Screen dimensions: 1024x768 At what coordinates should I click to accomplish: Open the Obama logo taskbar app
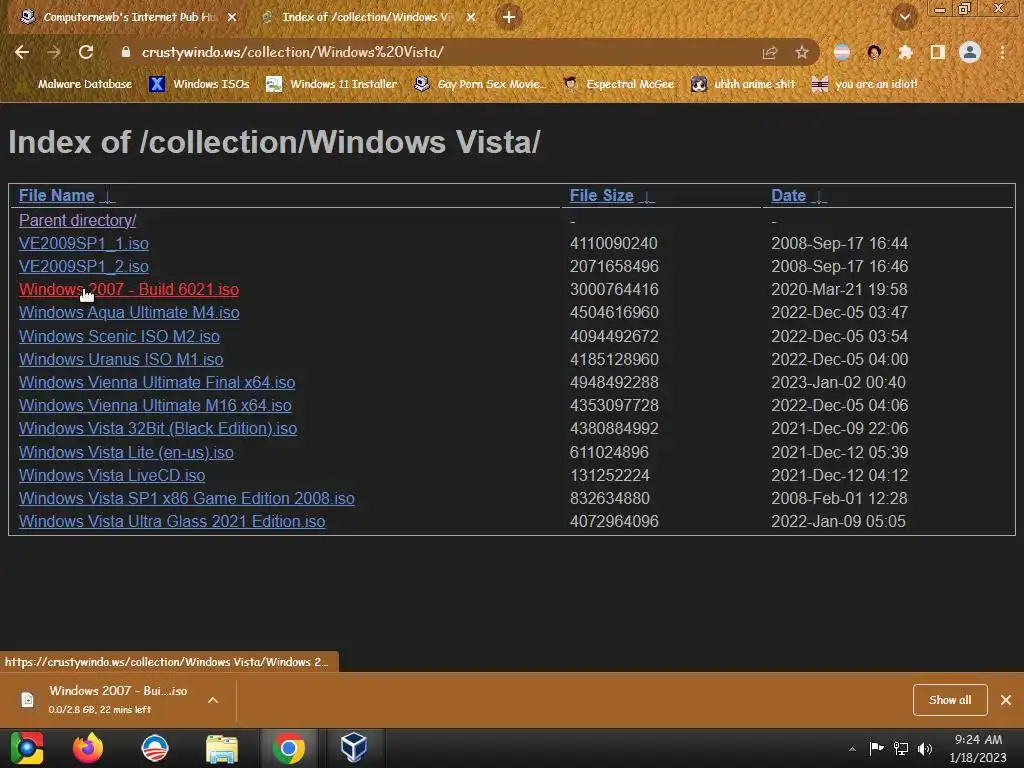[x=155, y=748]
